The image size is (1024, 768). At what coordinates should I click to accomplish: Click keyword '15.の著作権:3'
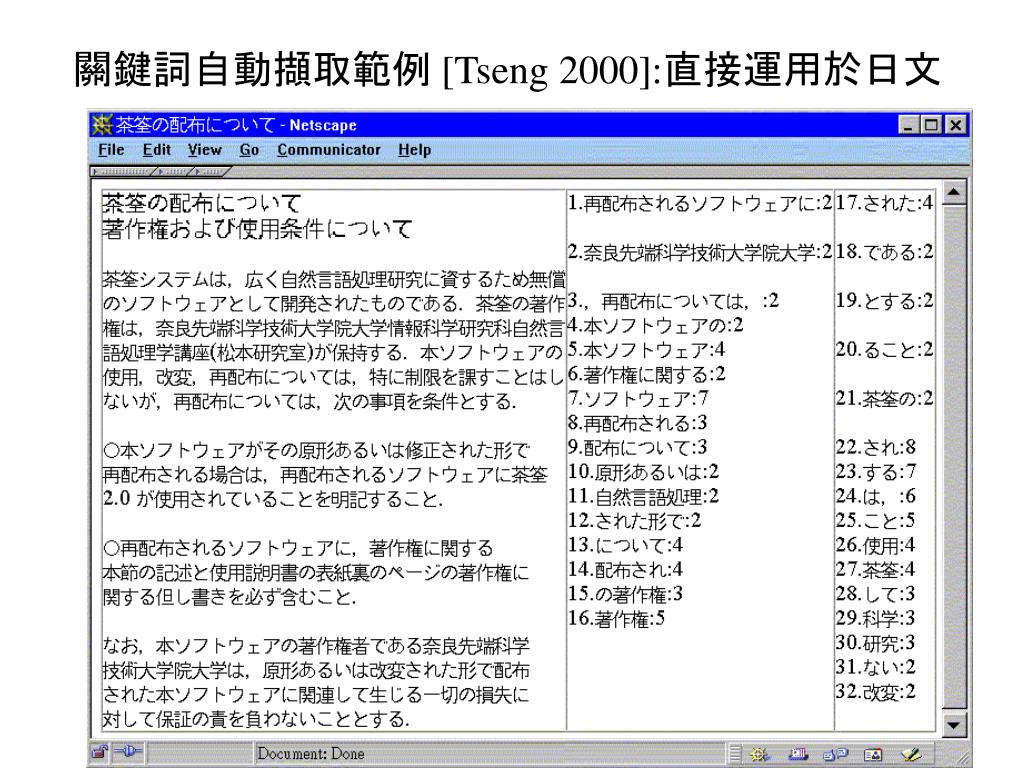(625, 594)
